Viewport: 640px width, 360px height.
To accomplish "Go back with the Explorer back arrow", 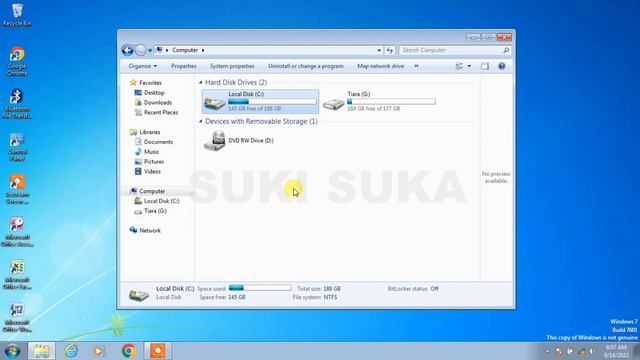I will pos(127,50).
